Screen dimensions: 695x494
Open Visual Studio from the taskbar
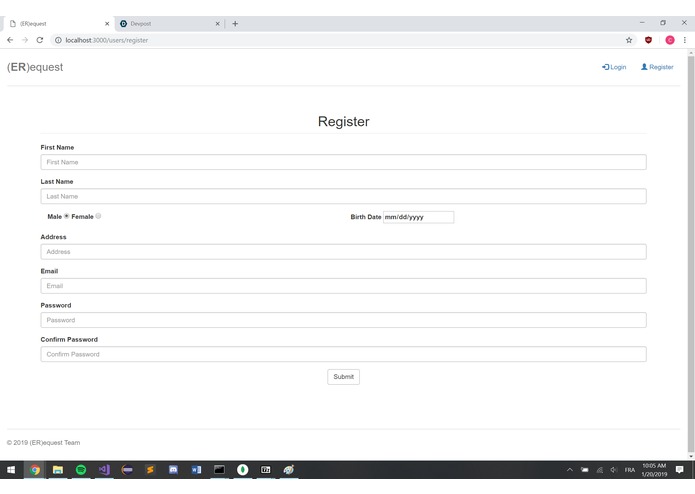click(x=104, y=470)
